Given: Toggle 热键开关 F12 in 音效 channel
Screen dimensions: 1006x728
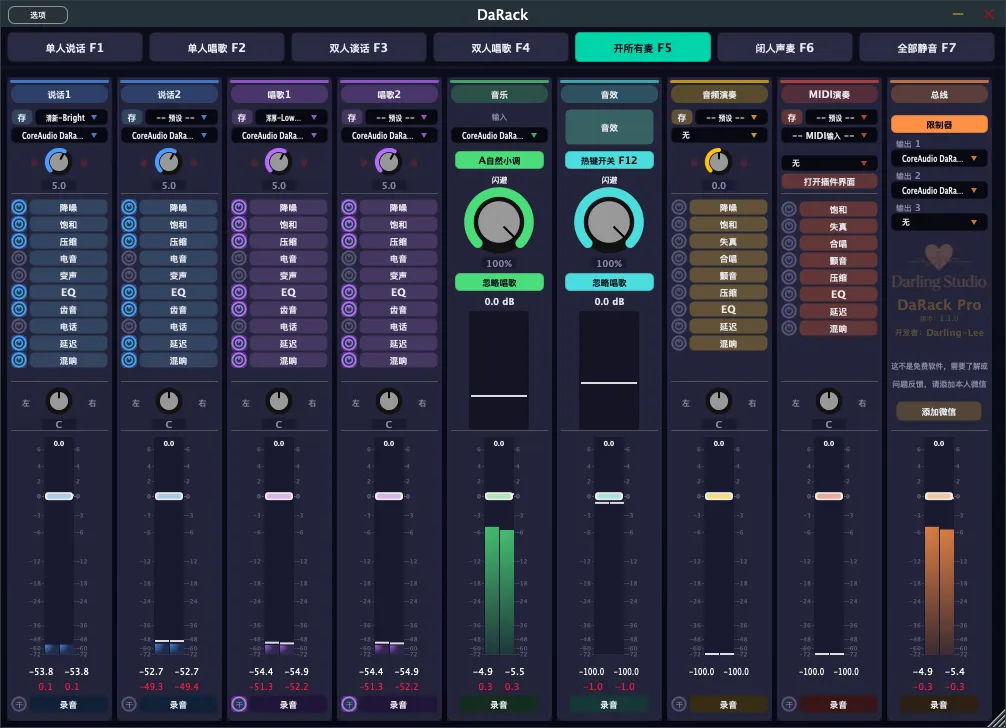Looking at the screenshot, I should click(609, 160).
